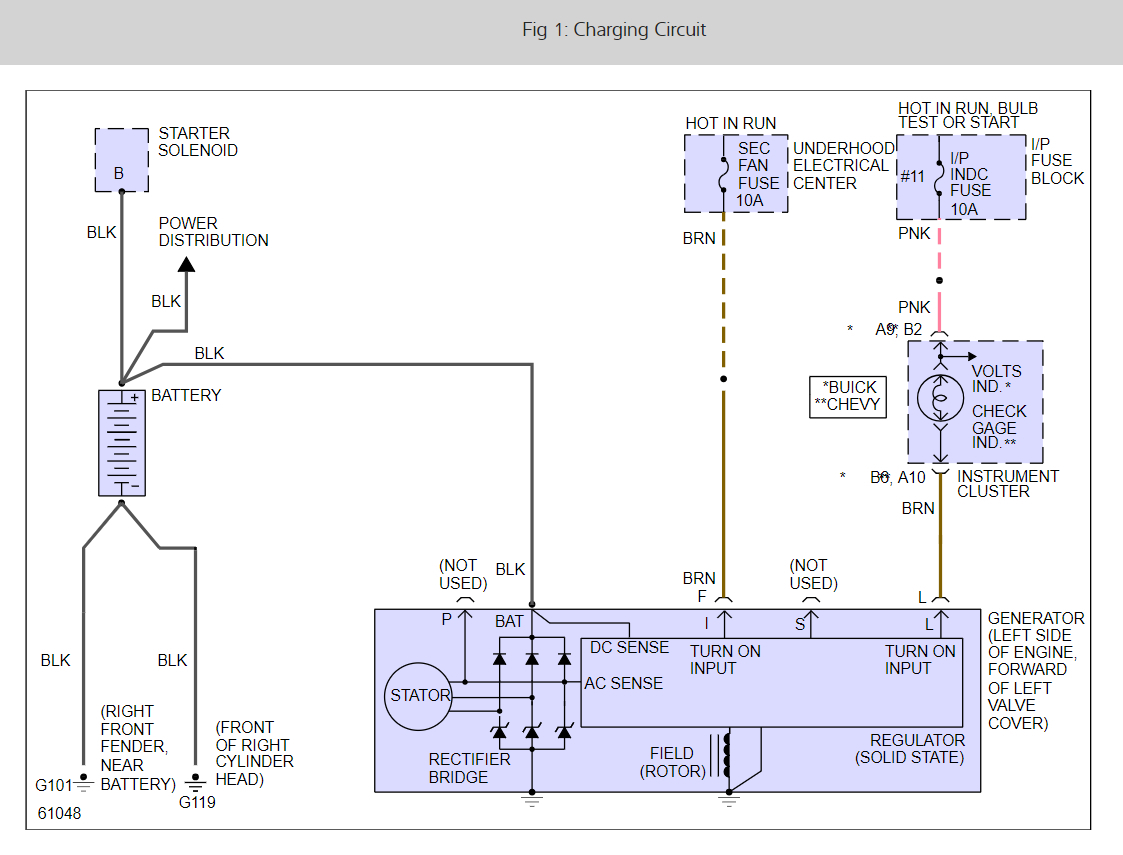This screenshot has height=855, width=1123.
Task: Click the BLK label beside starter solenoid wire
Action: click(x=101, y=232)
